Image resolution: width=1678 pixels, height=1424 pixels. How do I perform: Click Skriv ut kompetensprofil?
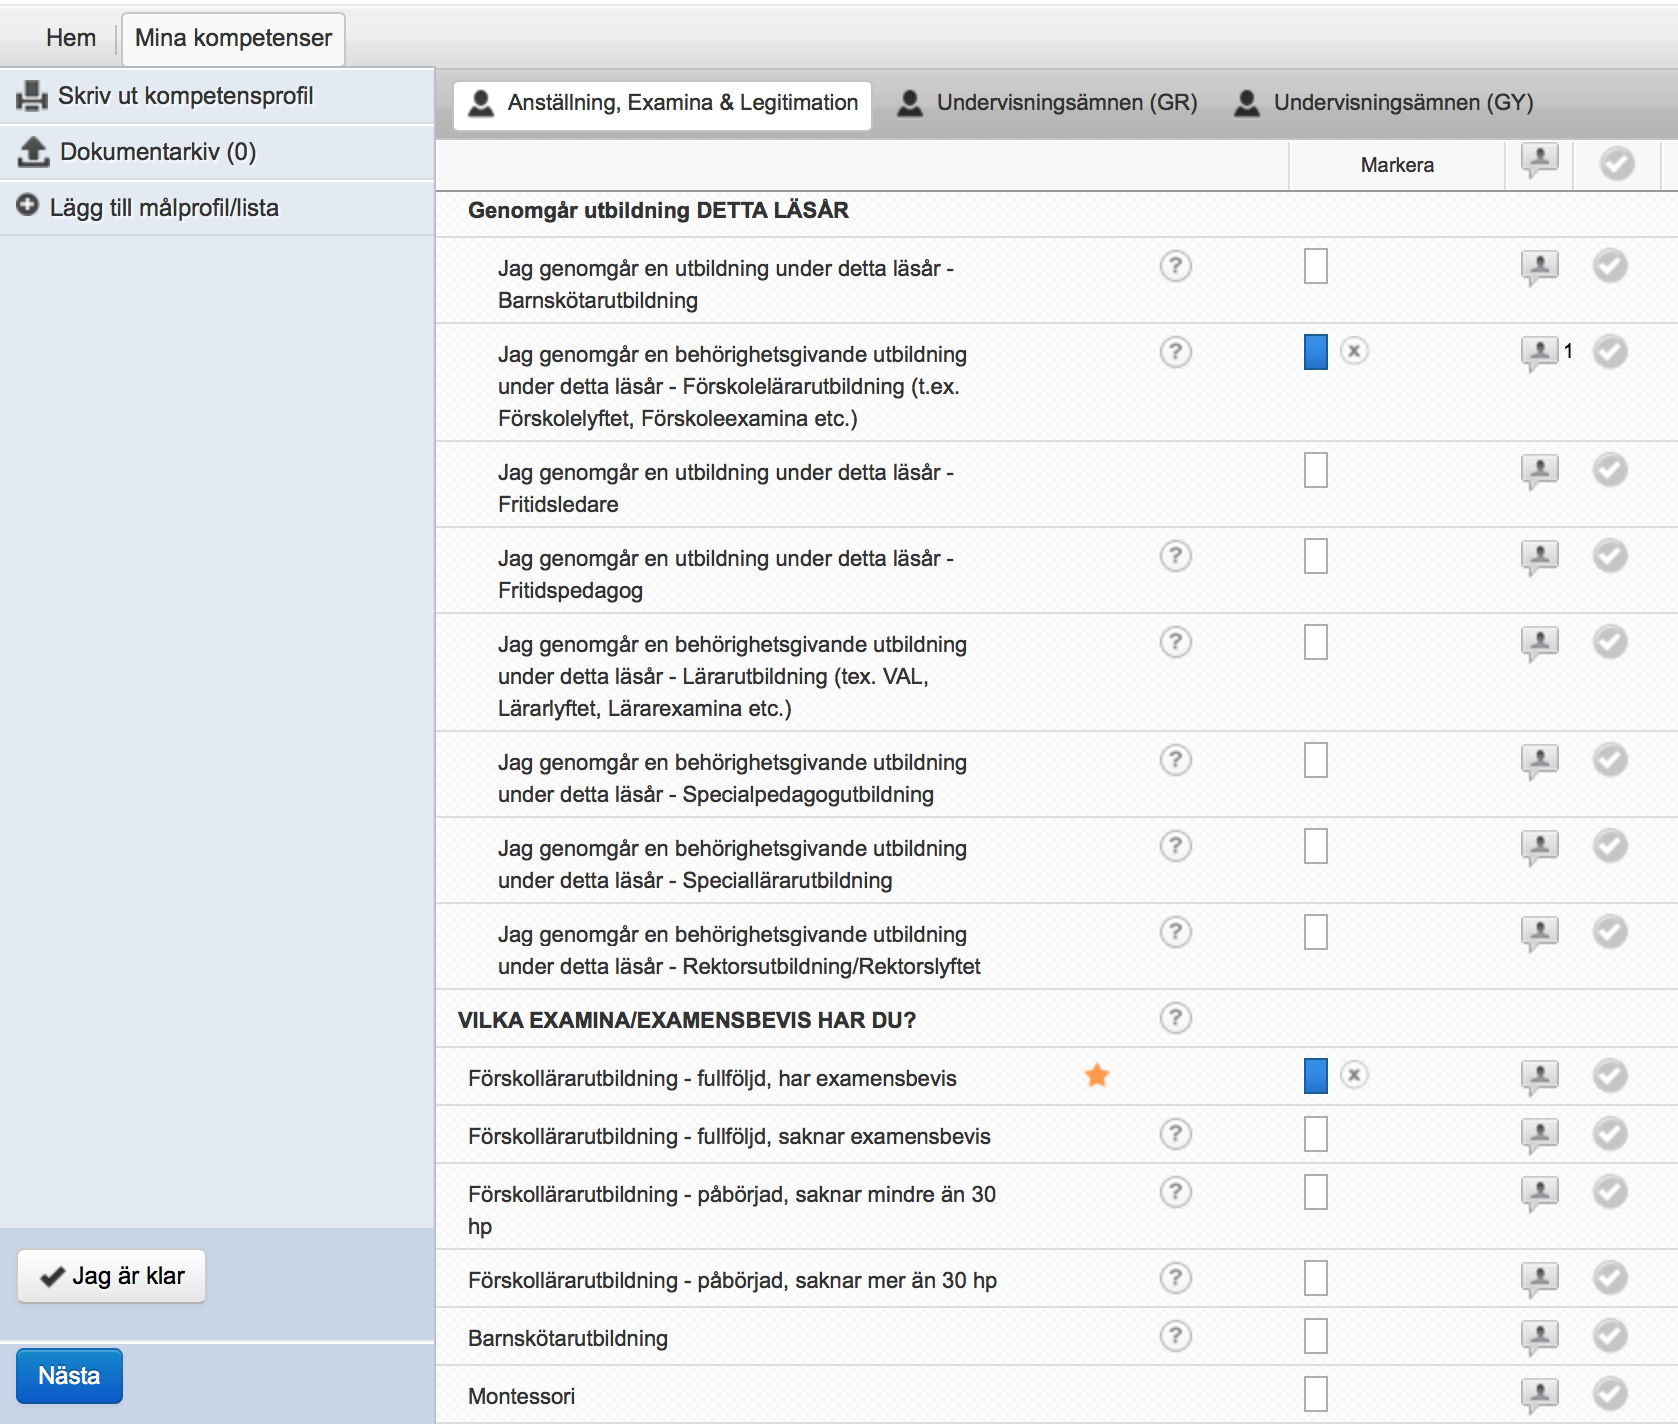tap(217, 96)
